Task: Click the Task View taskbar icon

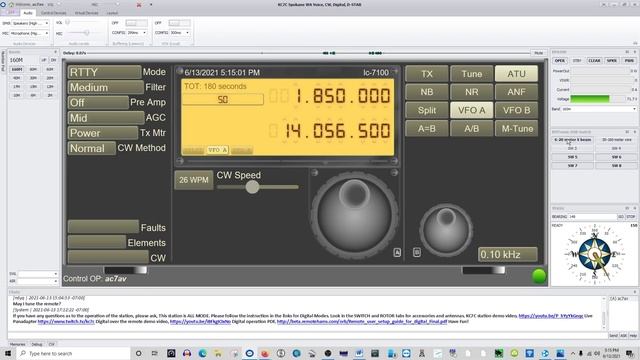Action: (x=155, y=353)
